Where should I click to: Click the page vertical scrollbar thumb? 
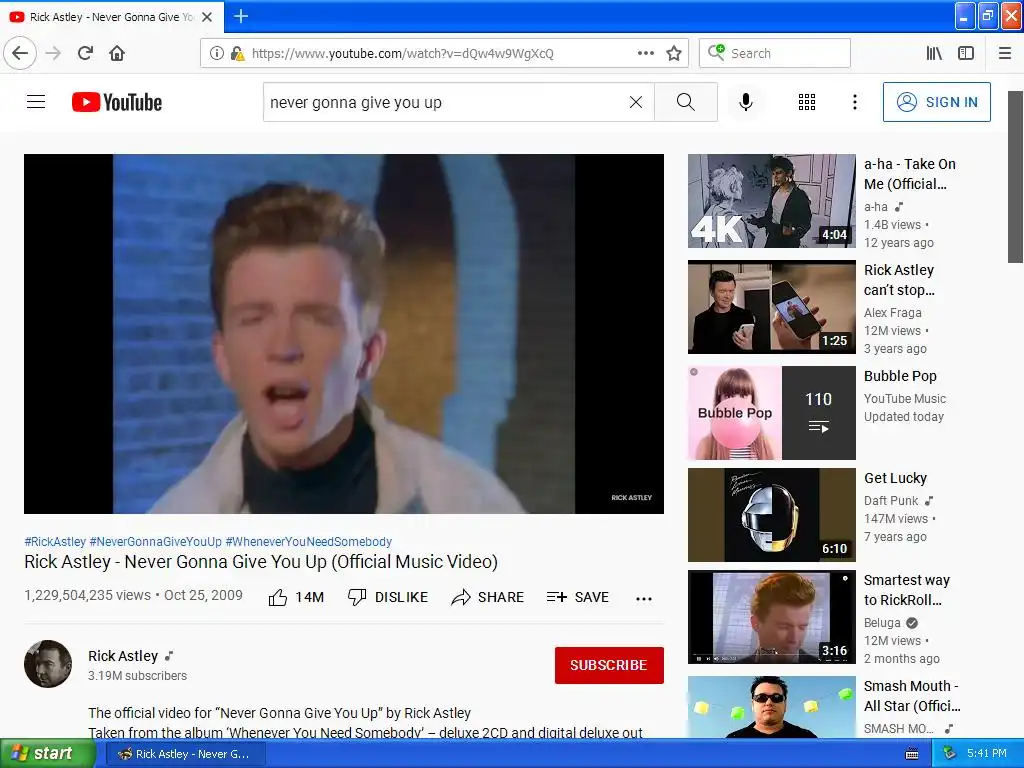1015,177
